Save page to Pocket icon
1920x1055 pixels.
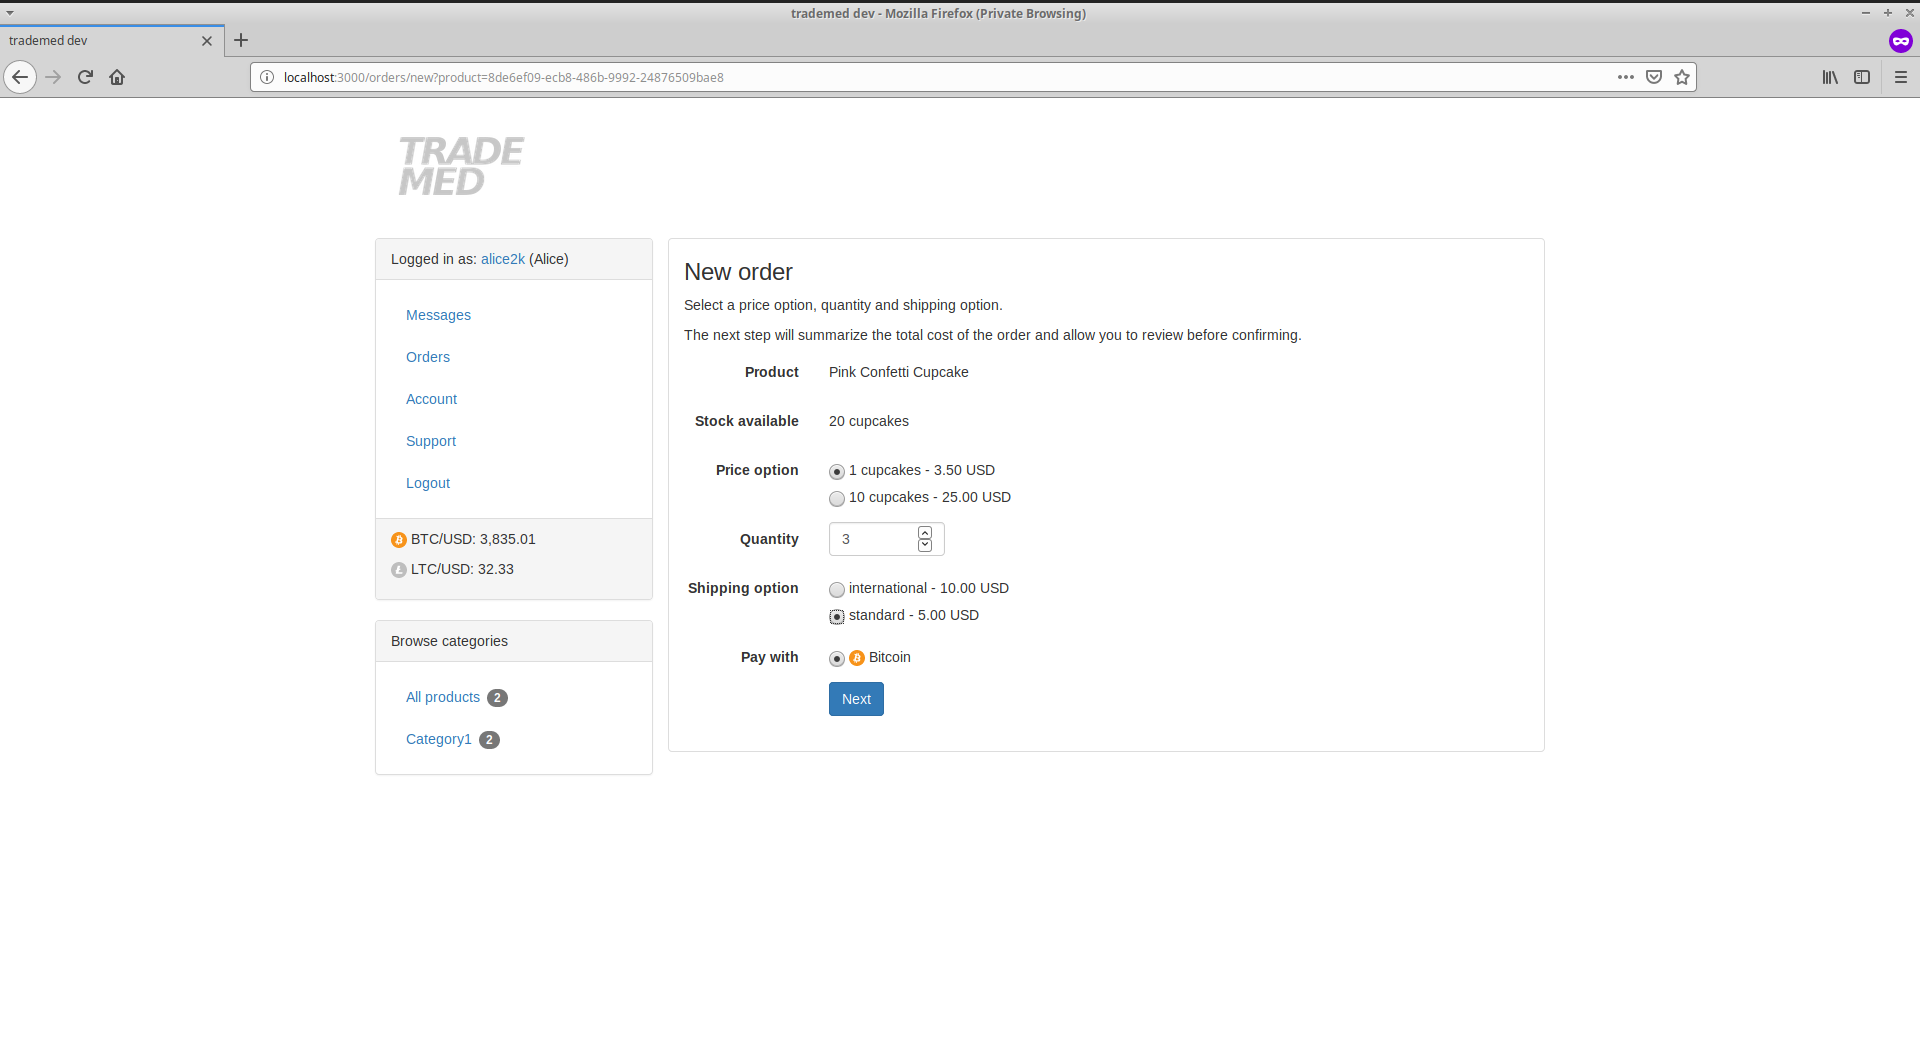[x=1654, y=77]
